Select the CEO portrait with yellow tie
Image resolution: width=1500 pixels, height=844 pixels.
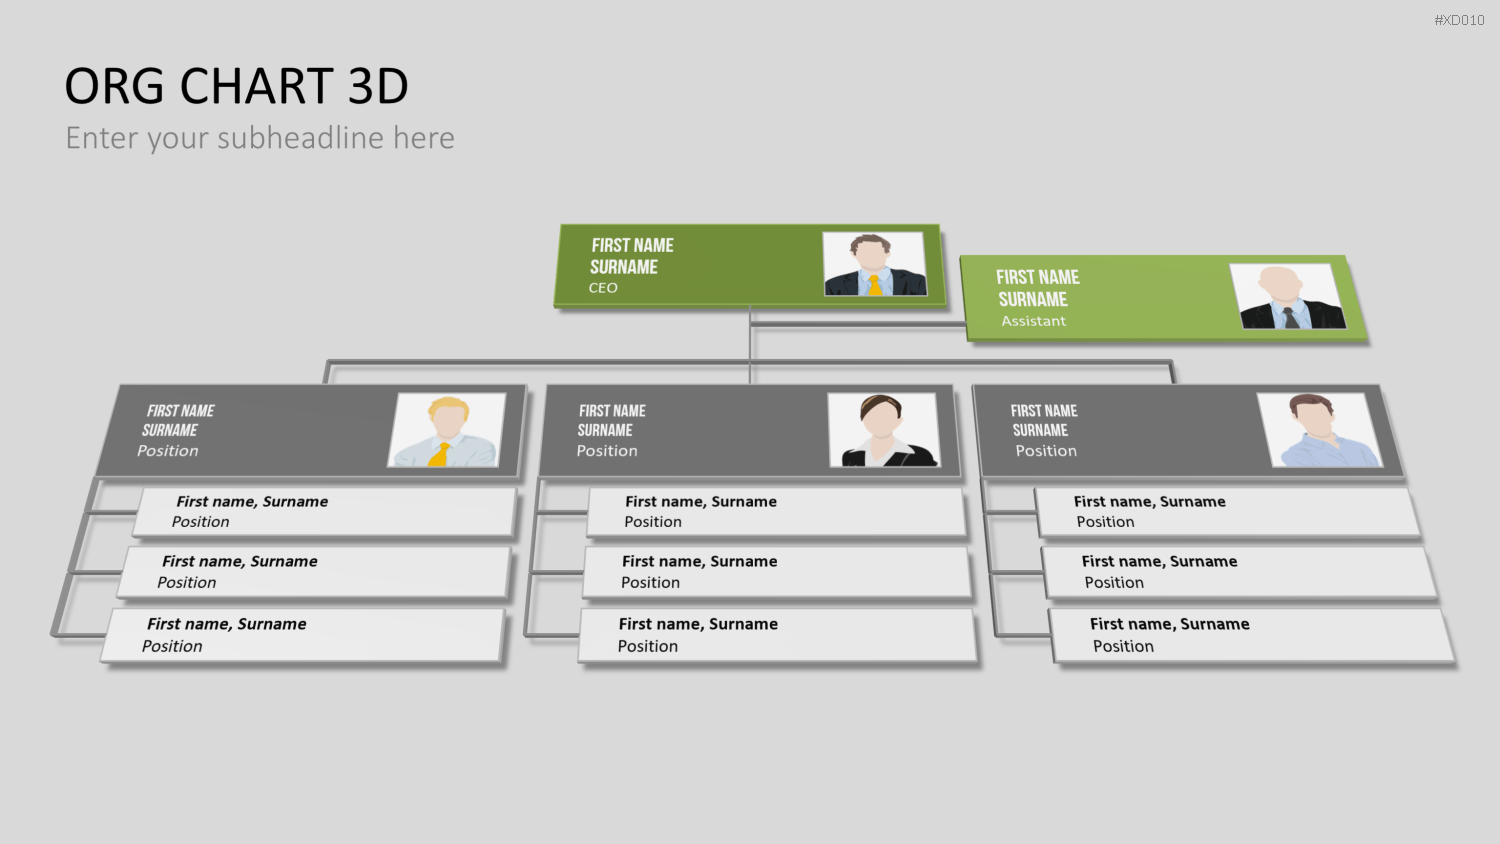coord(875,264)
